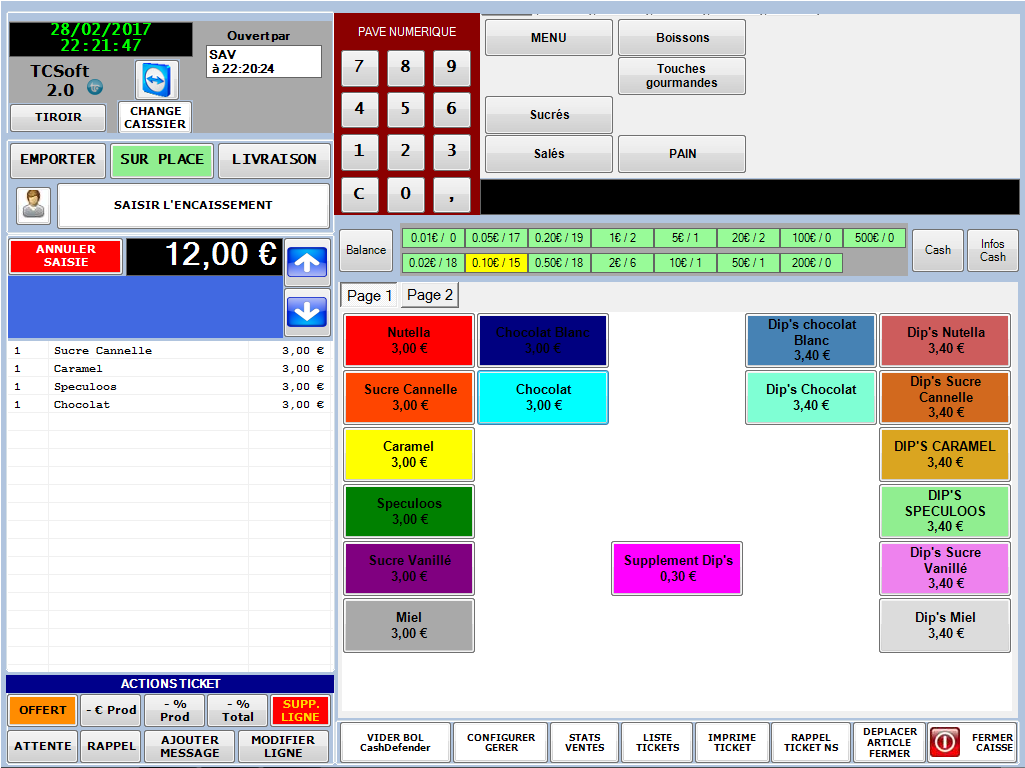Screen dimensions: 1025x768
Task: Open the STATS VENTES screen
Action: (x=584, y=742)
